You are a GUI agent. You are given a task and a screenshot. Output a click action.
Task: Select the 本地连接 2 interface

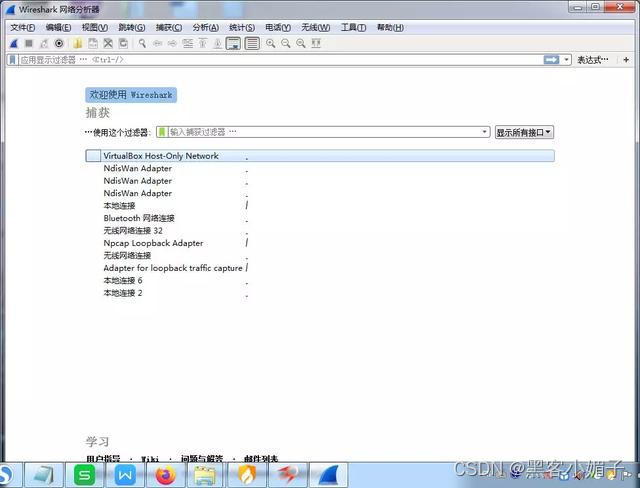[x=123, y=293]
